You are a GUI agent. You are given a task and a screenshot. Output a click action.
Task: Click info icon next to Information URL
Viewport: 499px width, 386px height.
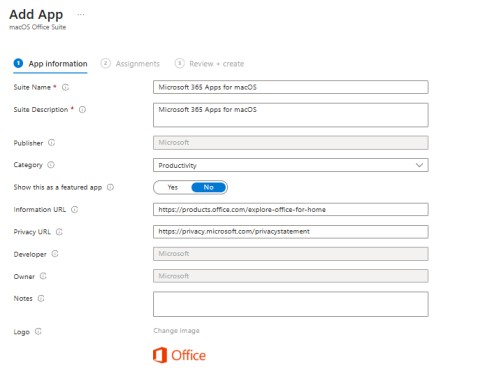(75, 210)
